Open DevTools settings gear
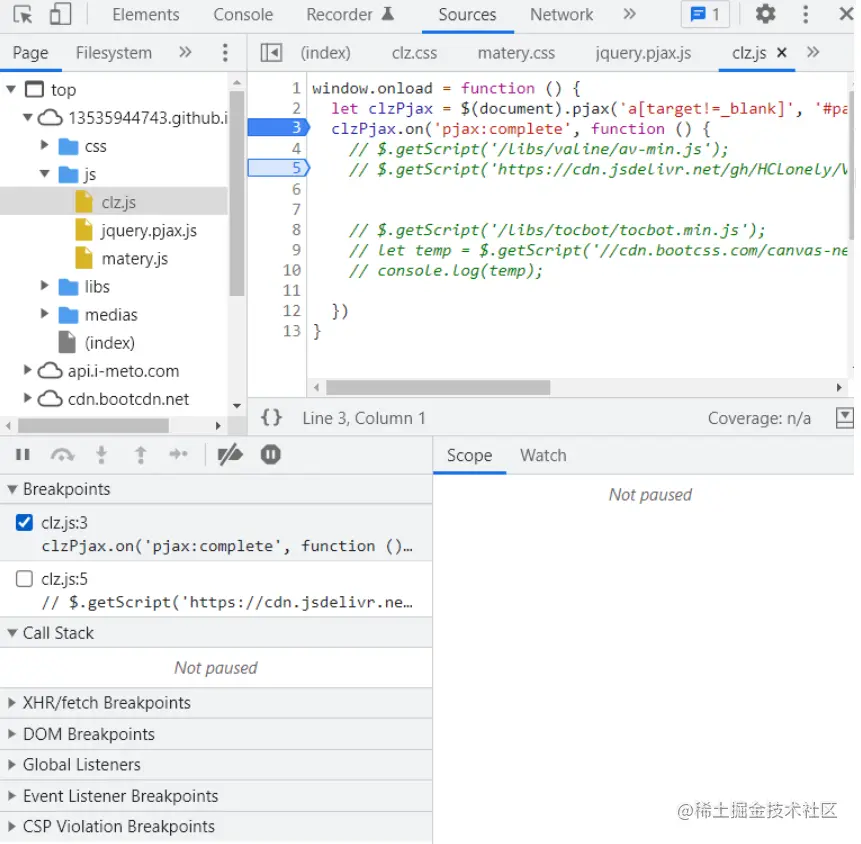 (x=765, y=14)
